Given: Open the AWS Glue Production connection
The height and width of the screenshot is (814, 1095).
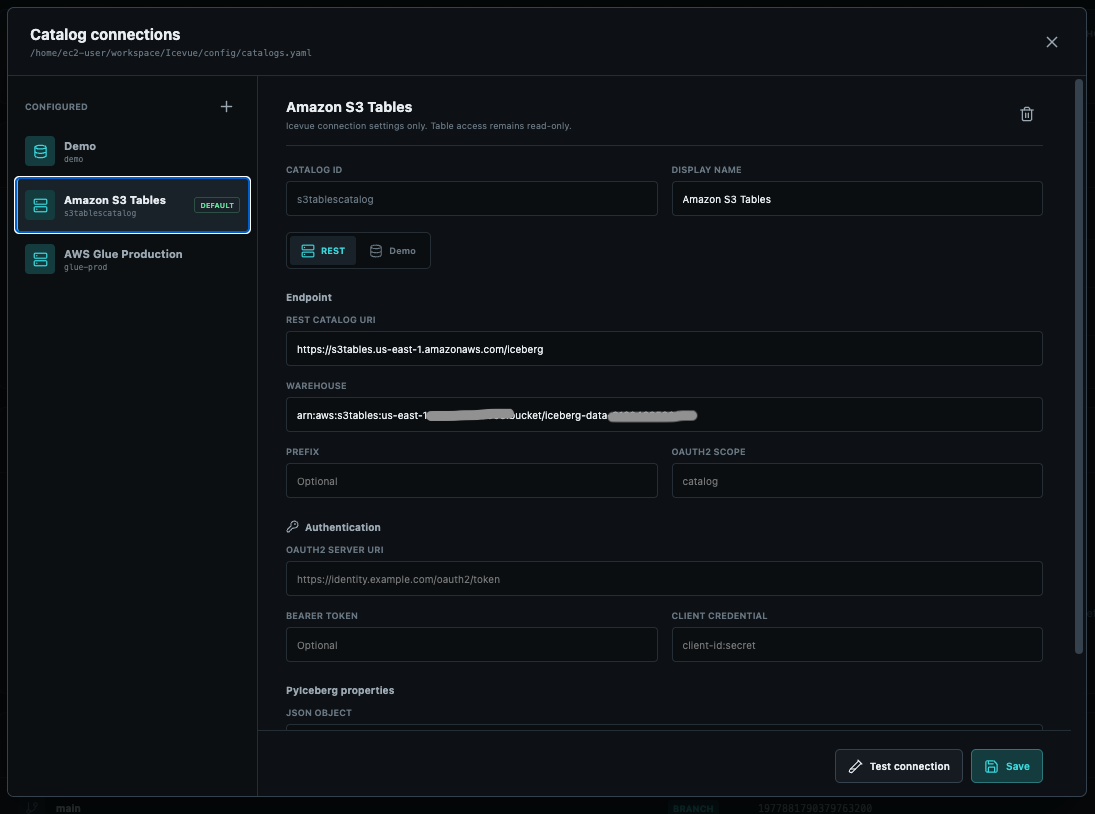Looking at the screenshot, I should pos(133,259).
